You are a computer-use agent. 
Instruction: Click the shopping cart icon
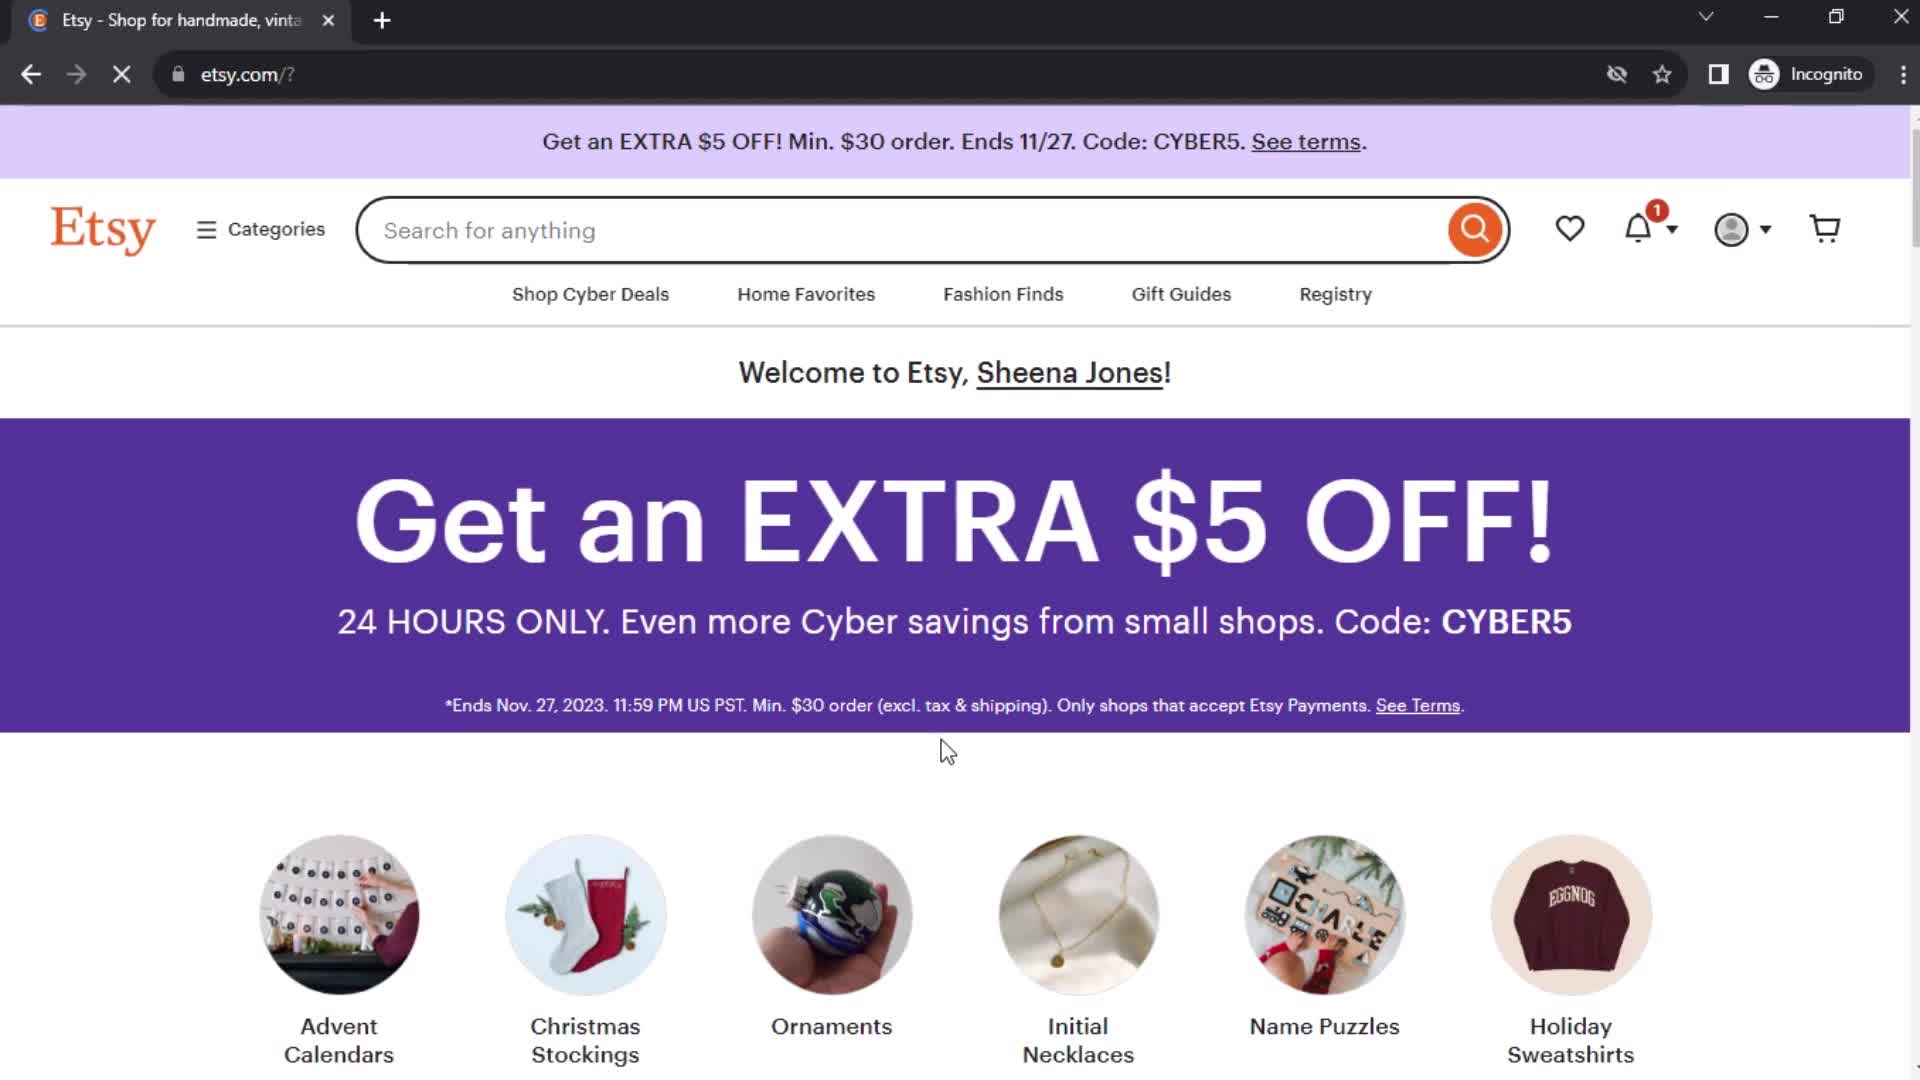1824,228
